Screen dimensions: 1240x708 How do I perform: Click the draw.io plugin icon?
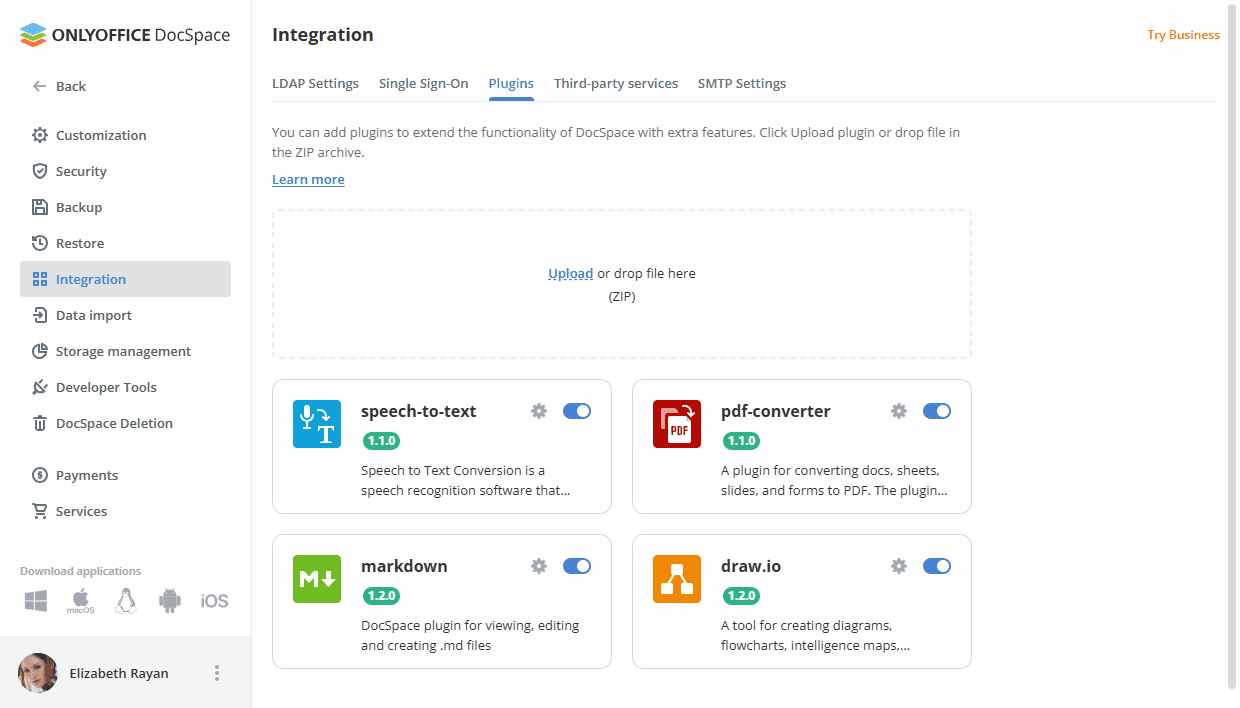pos(676,579)
